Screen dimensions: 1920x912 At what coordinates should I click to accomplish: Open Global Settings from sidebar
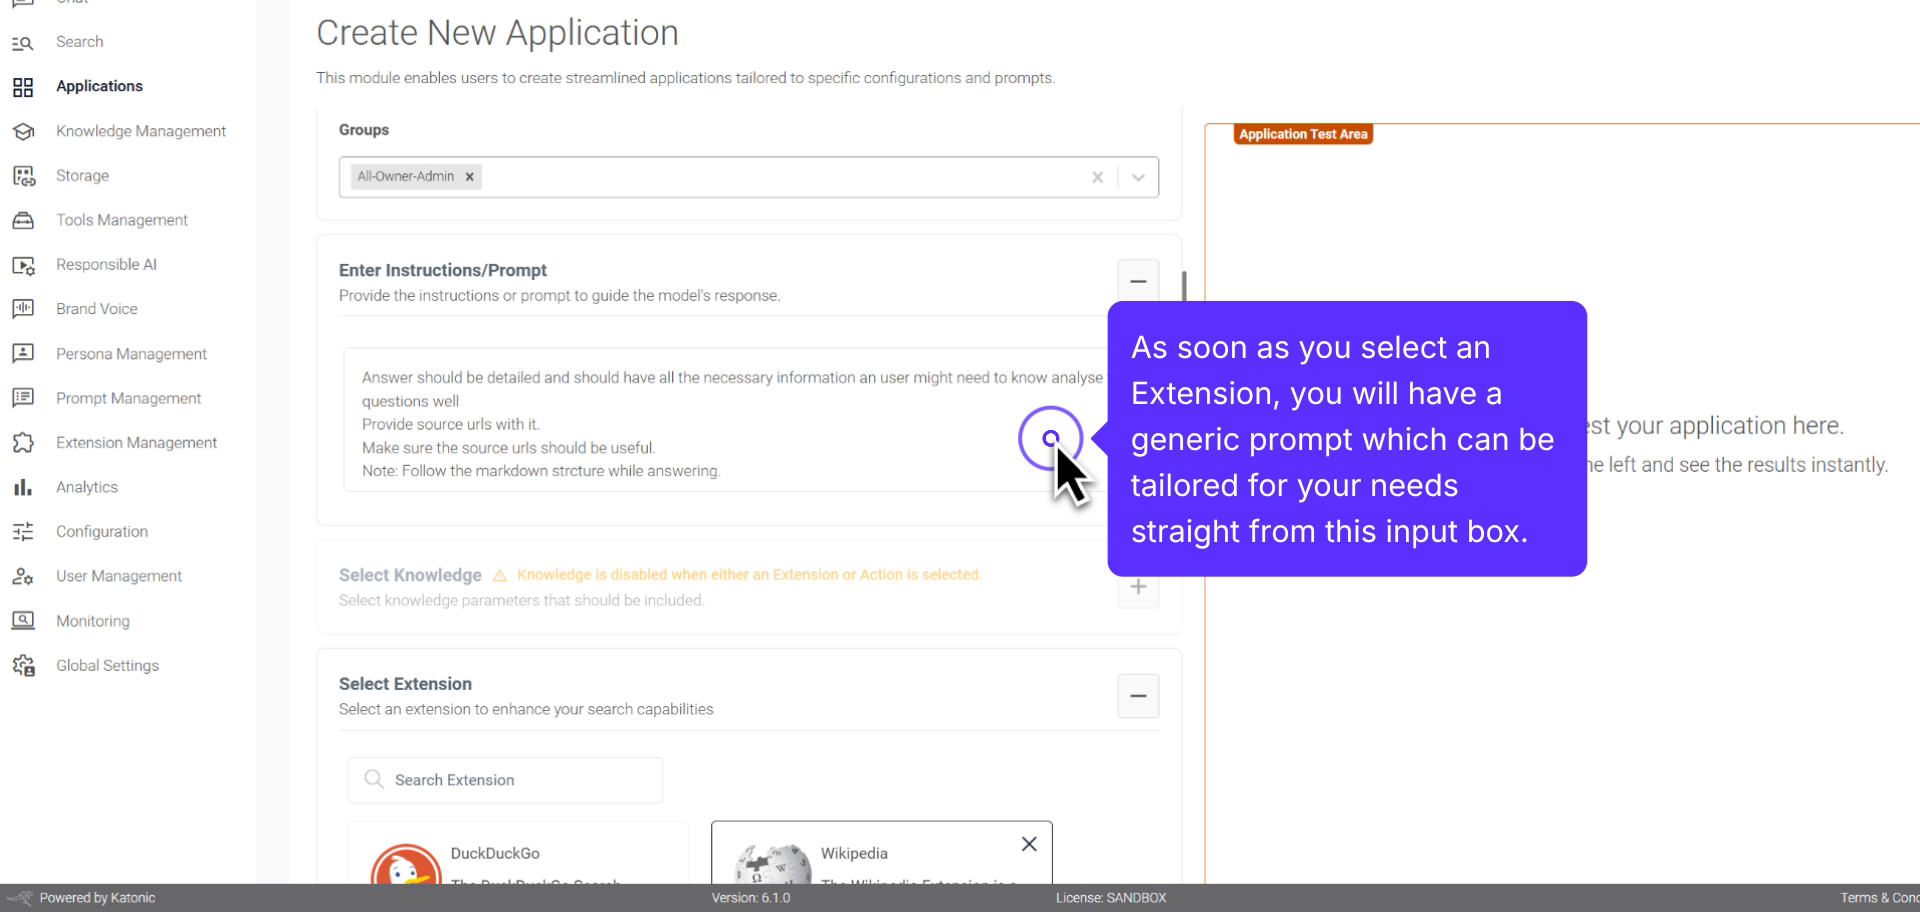(x=107, y=665)
